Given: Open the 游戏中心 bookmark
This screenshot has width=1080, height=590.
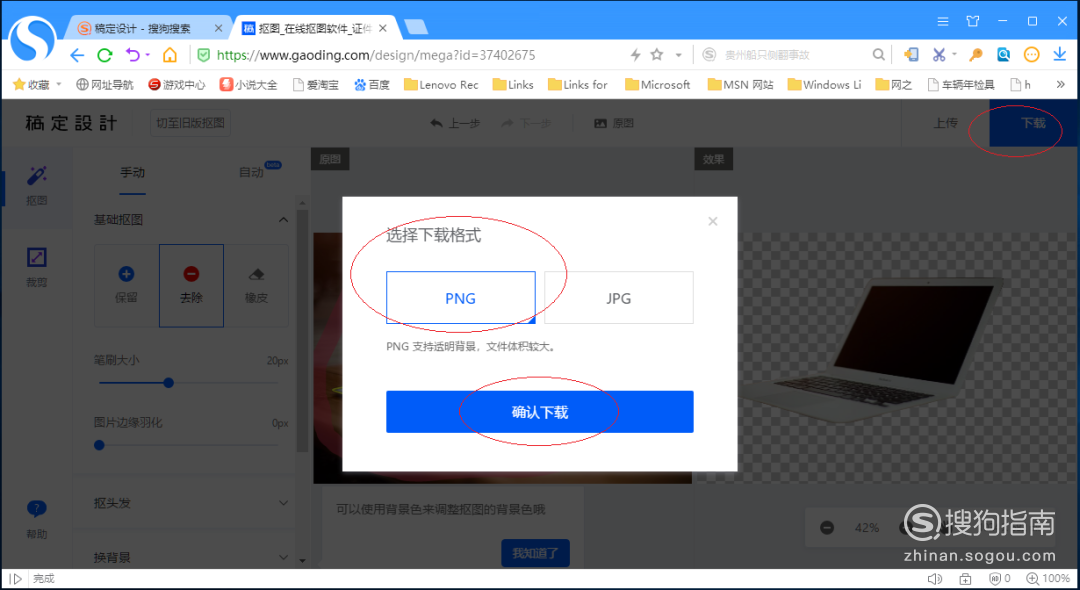Looking at the screenshot, I should click(x=176, y=84).
